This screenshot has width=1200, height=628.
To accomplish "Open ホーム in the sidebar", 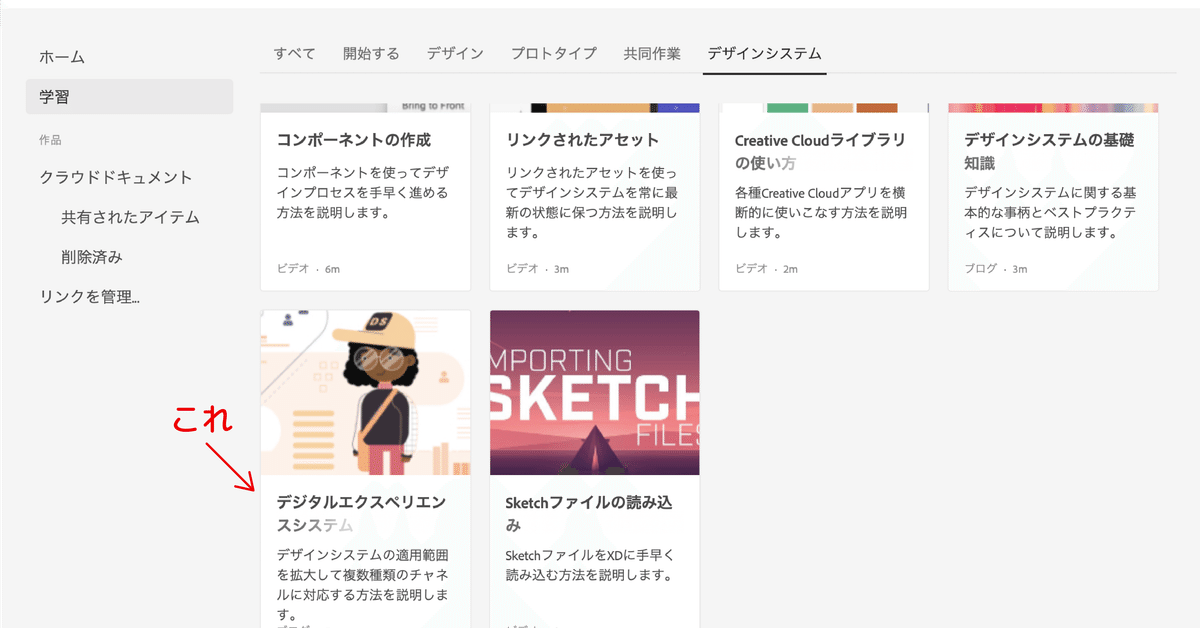I will point(62,57).
